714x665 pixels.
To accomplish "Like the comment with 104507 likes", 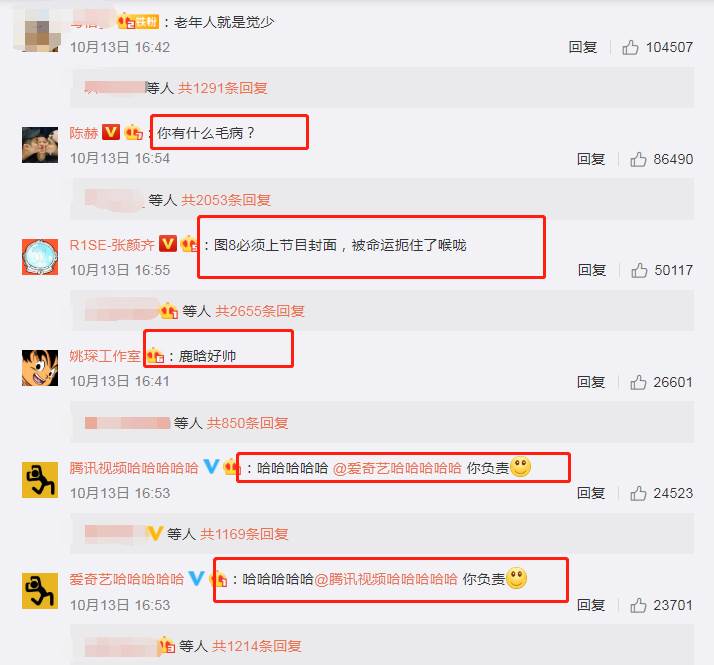I will (x=630, y=47).
